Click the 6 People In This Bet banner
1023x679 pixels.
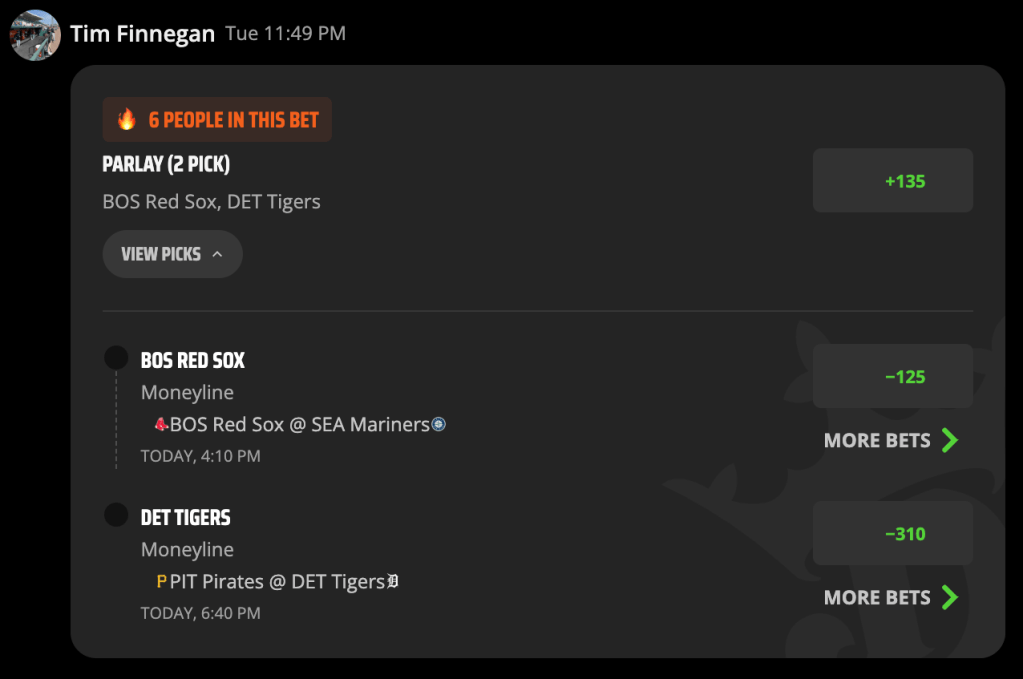pos(217,120)
